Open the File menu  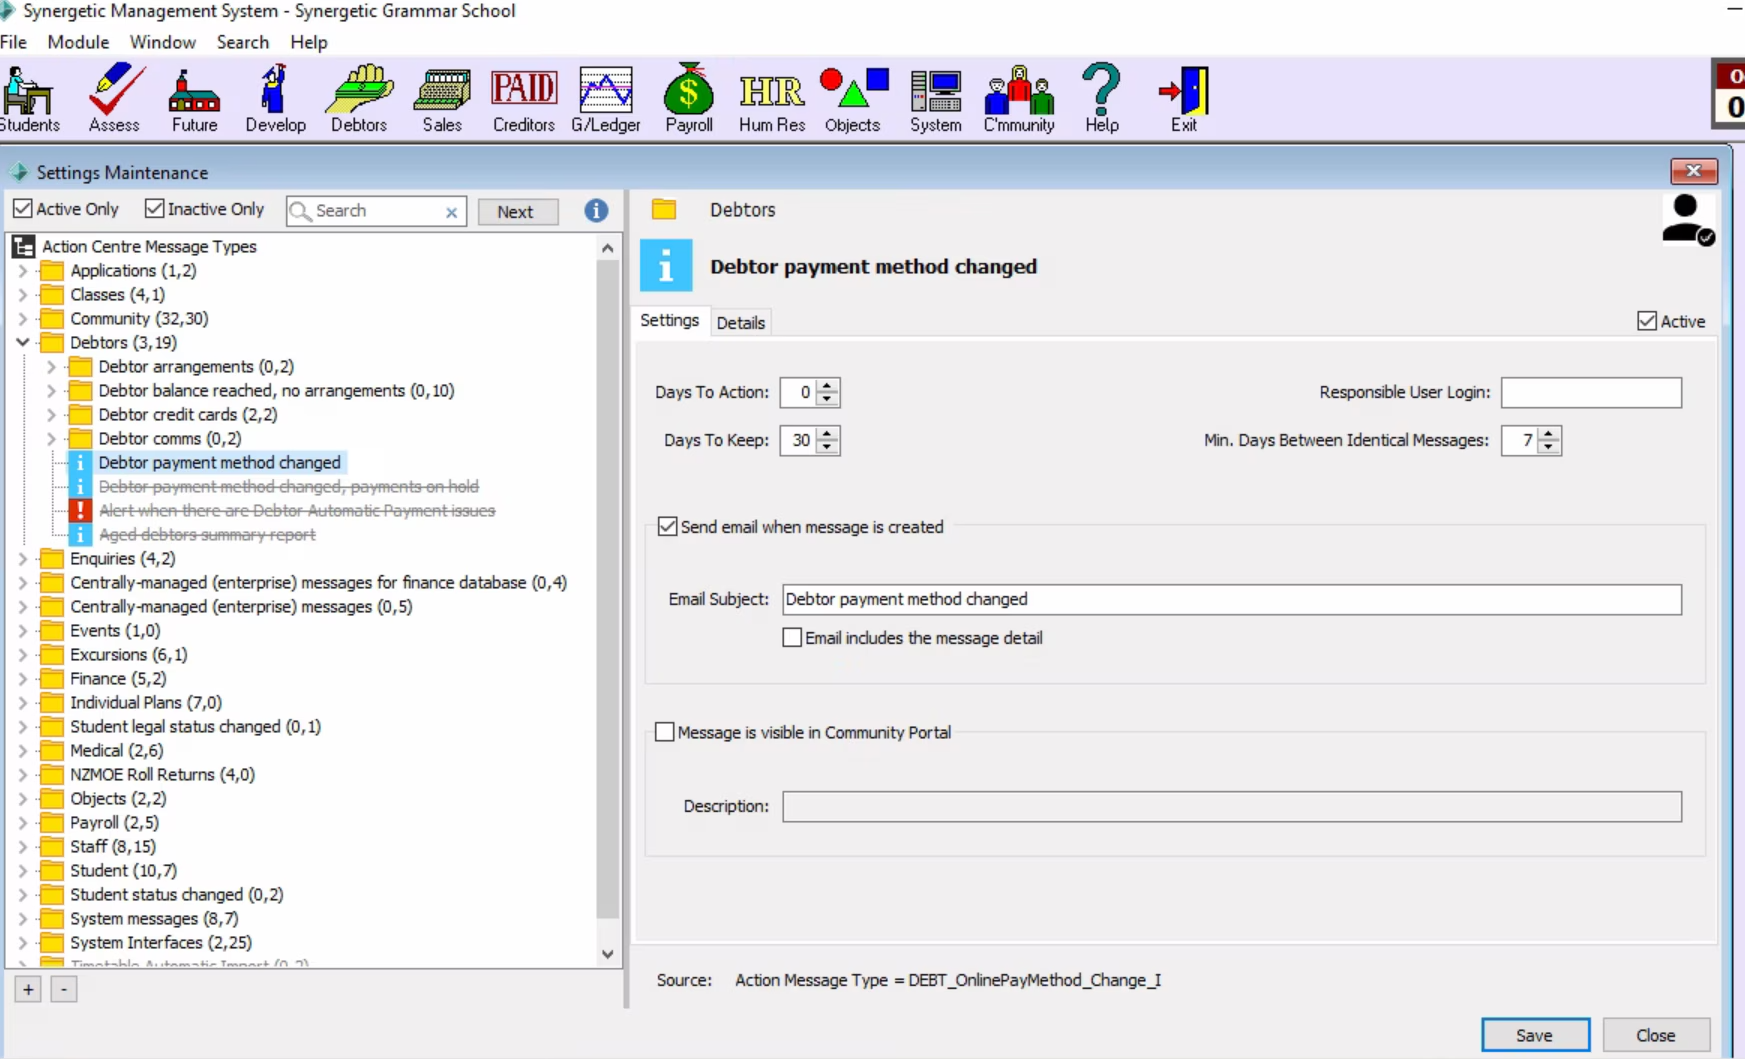[x=14, y=42]
